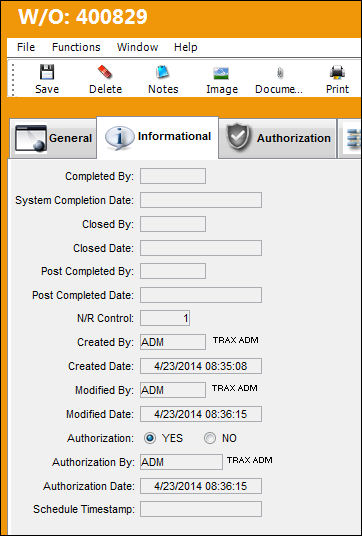
Task: Switch to the General tab
Action: [53, 138]
